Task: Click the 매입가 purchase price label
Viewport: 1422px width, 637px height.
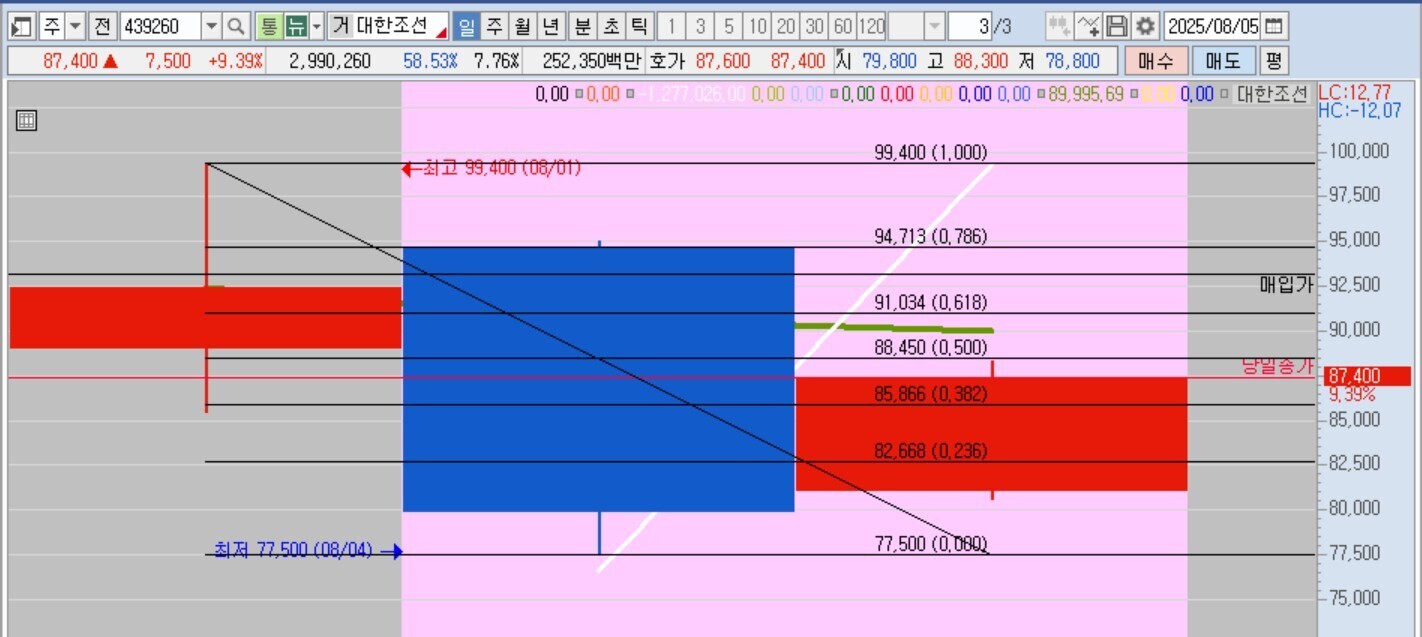Action: point(1285,285)
